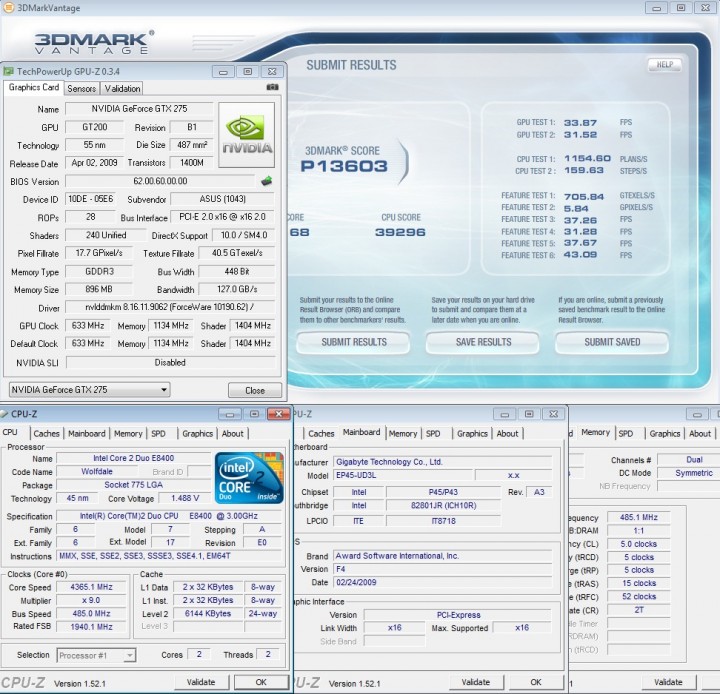Click the Core Speed value 4365.1 MHz
This screenshot has width=720, height=694.
point(91,587)
